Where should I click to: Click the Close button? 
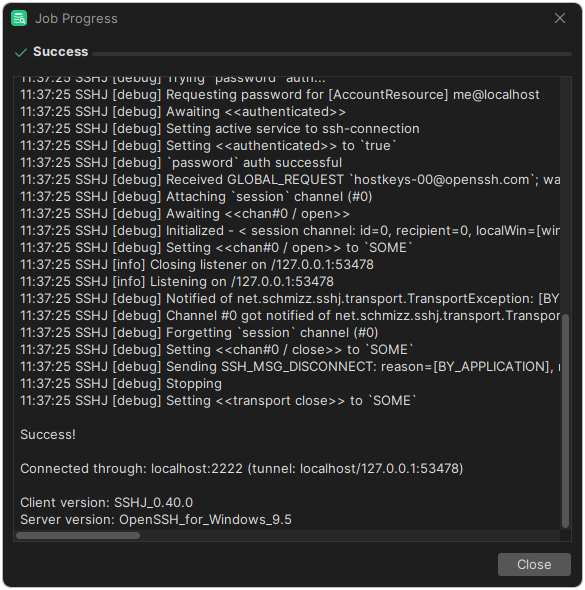point(534,564)
